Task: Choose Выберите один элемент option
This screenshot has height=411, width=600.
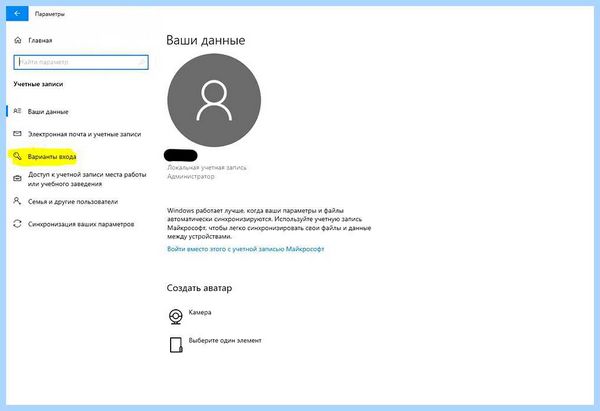Action: (225, 340)
